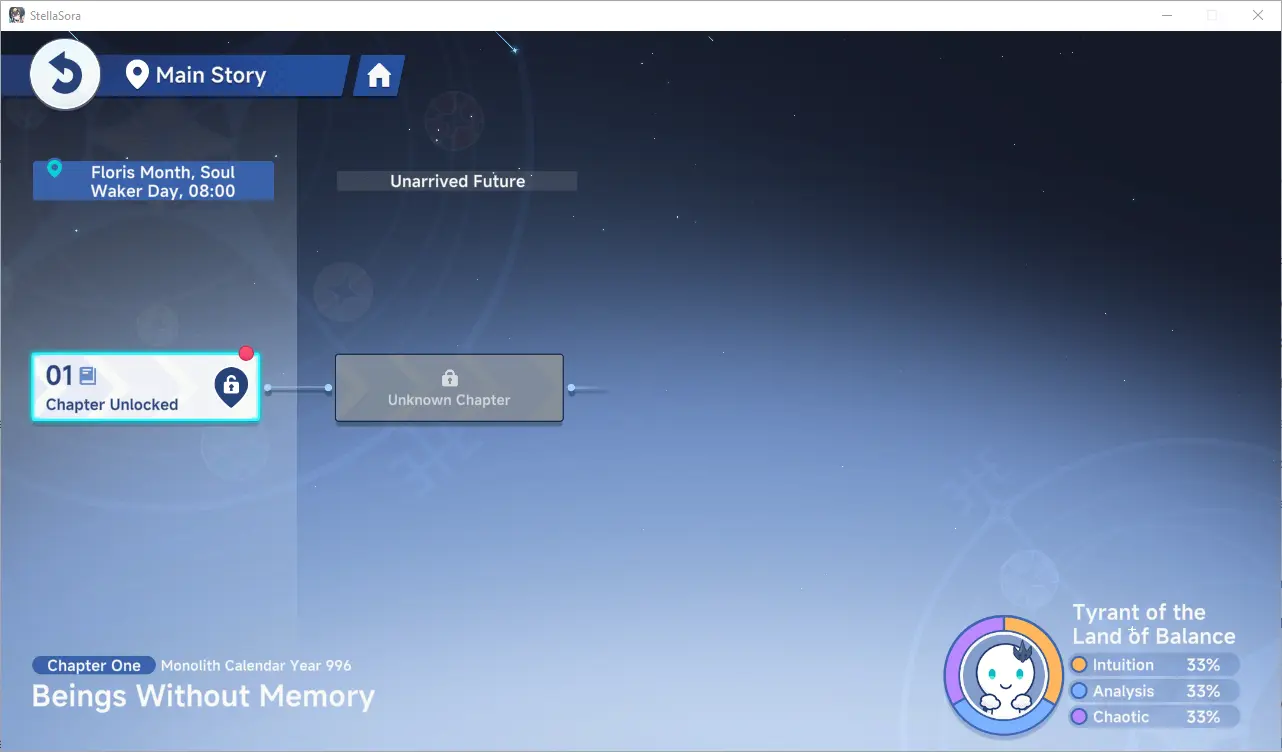Select the locked Unknown Chapter card

tap(449, 388)
